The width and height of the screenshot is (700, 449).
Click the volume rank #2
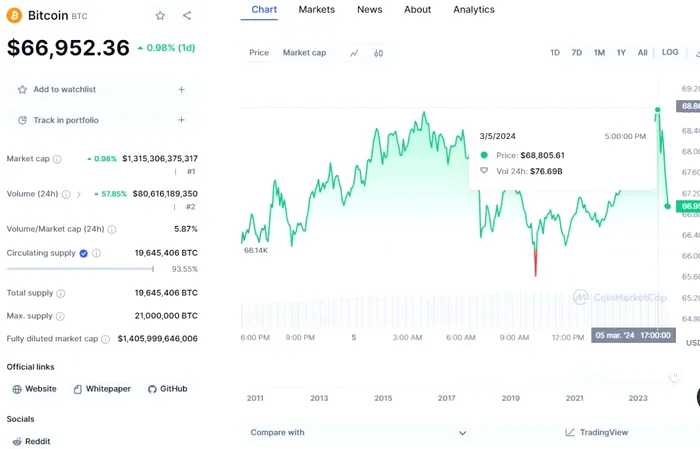[191, 207]
